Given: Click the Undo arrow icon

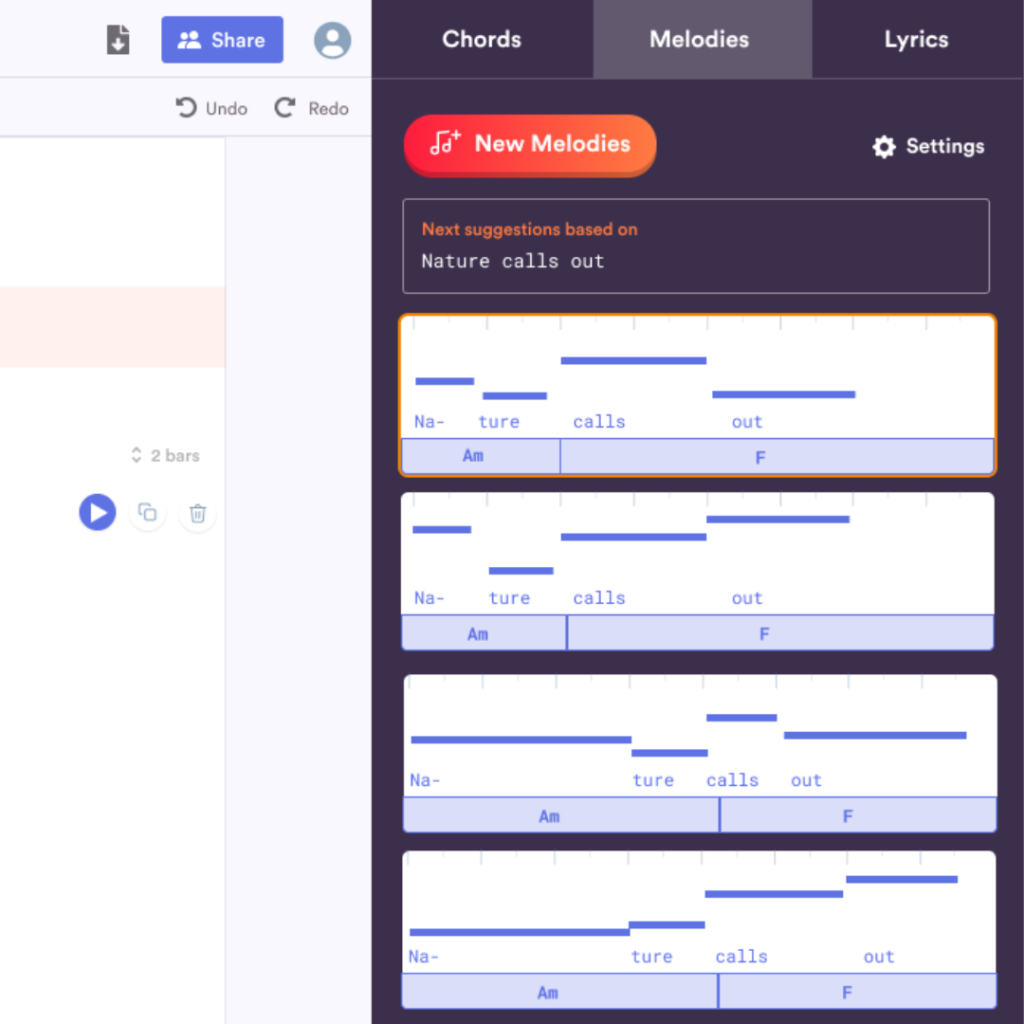Looking at the screenshot, I should [186, 108].
